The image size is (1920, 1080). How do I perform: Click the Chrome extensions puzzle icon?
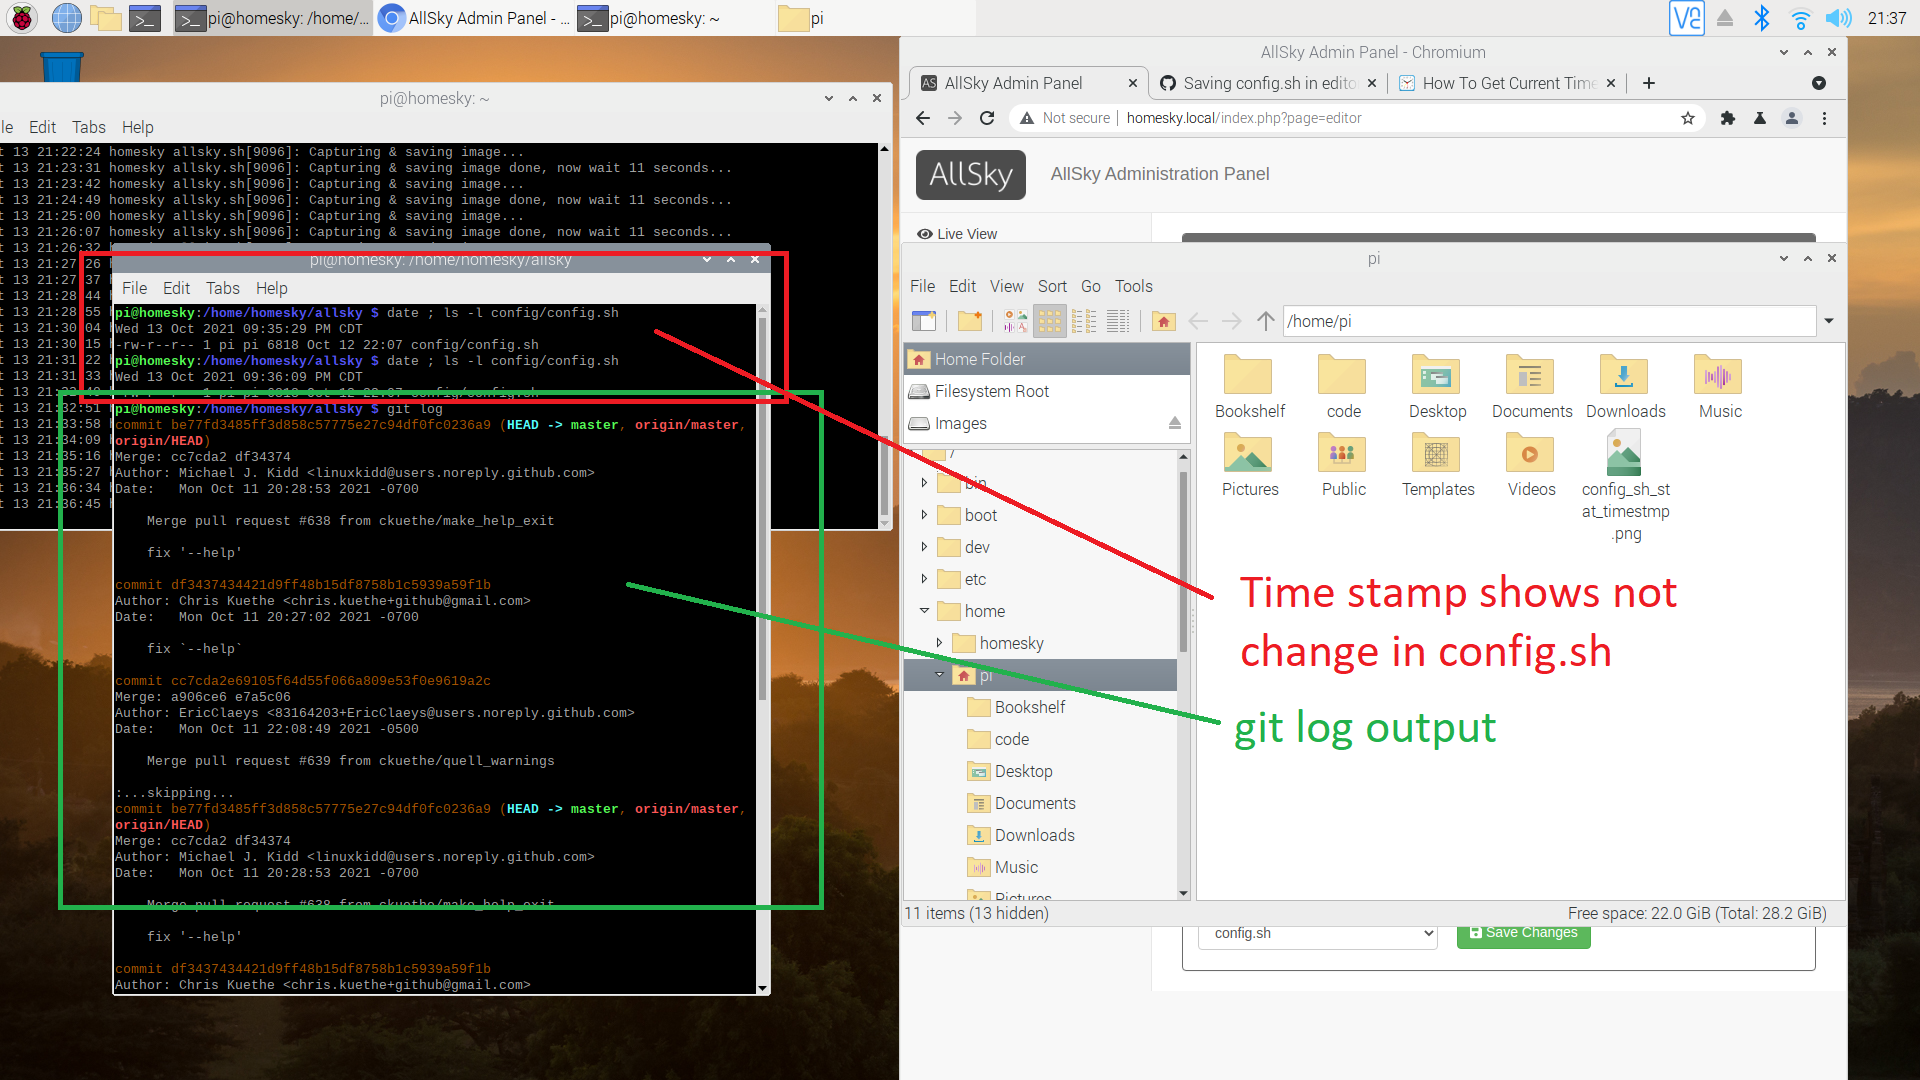tap(1728, 118)
